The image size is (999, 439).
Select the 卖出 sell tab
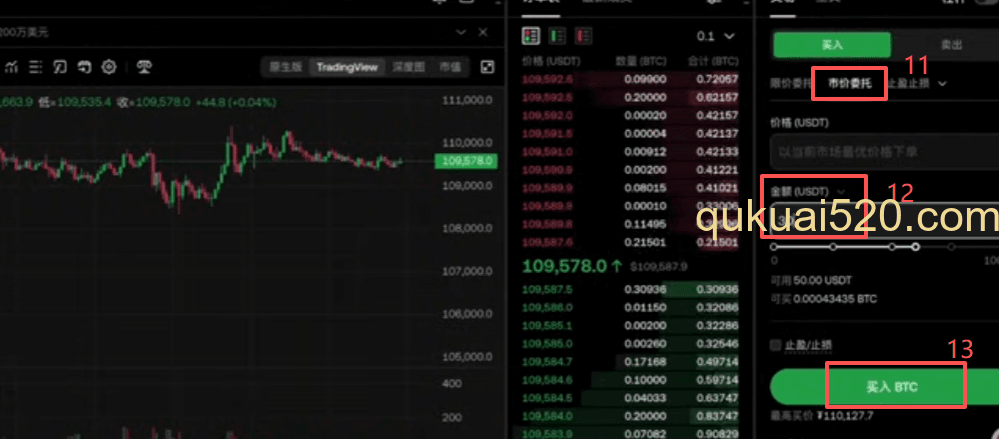pyautogui.click(x=951, y=45)
